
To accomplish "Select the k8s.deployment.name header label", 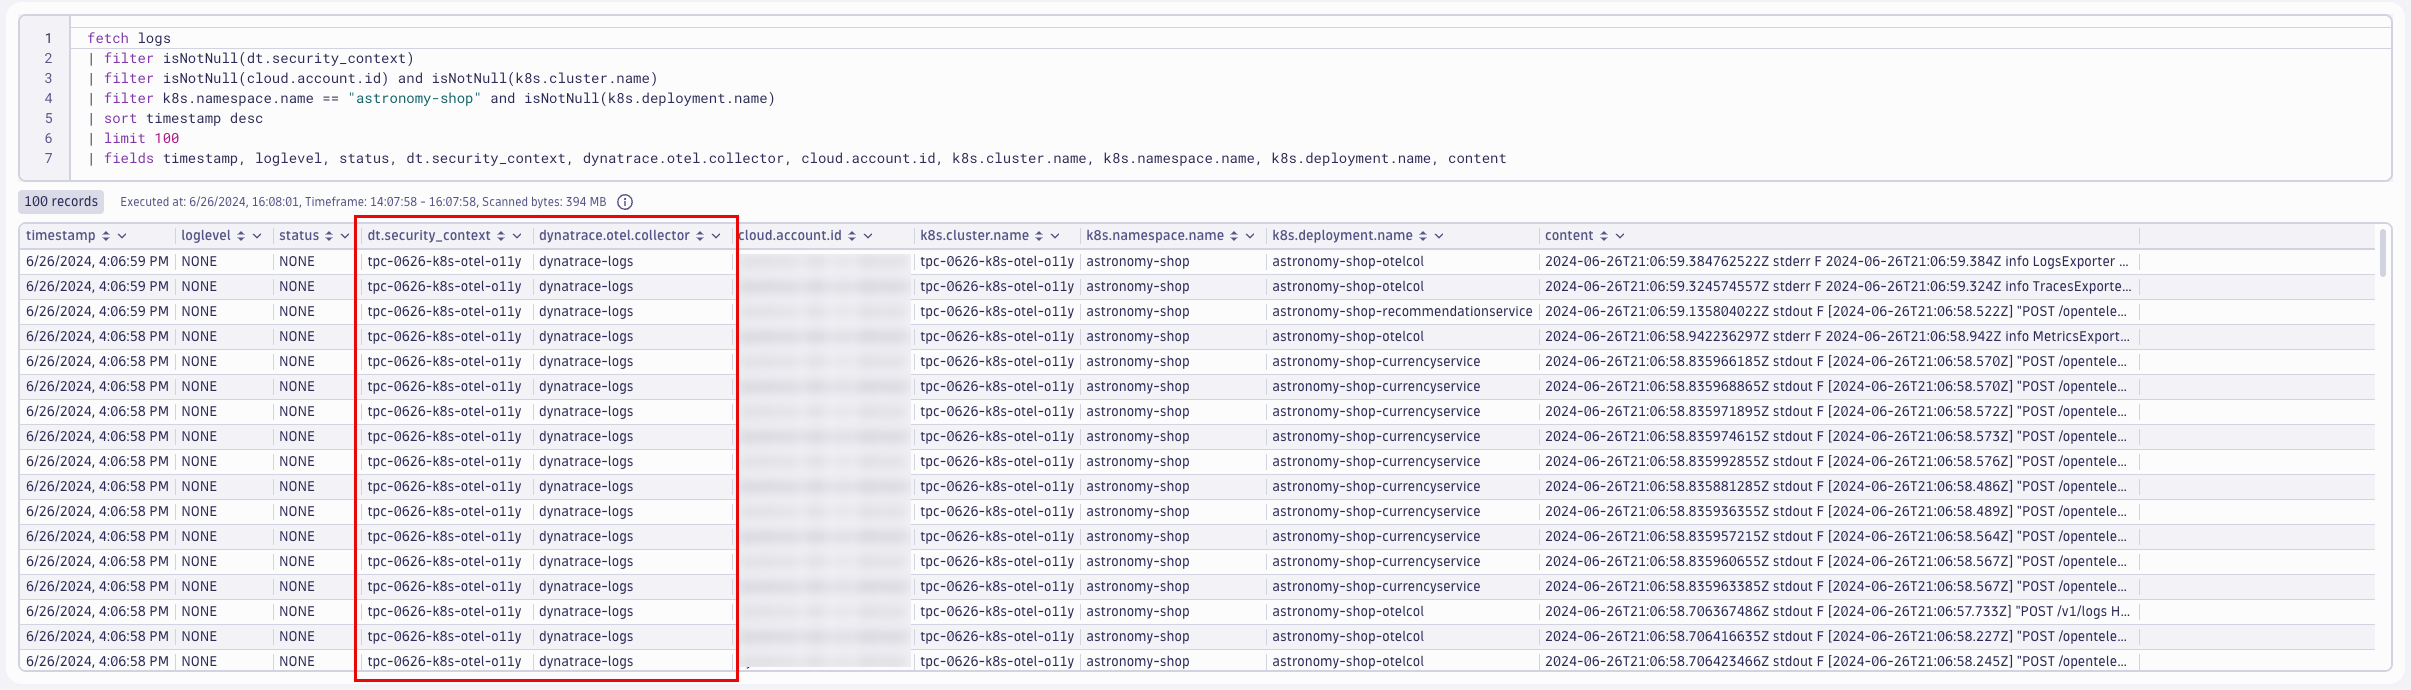I will coord(1342,236).
